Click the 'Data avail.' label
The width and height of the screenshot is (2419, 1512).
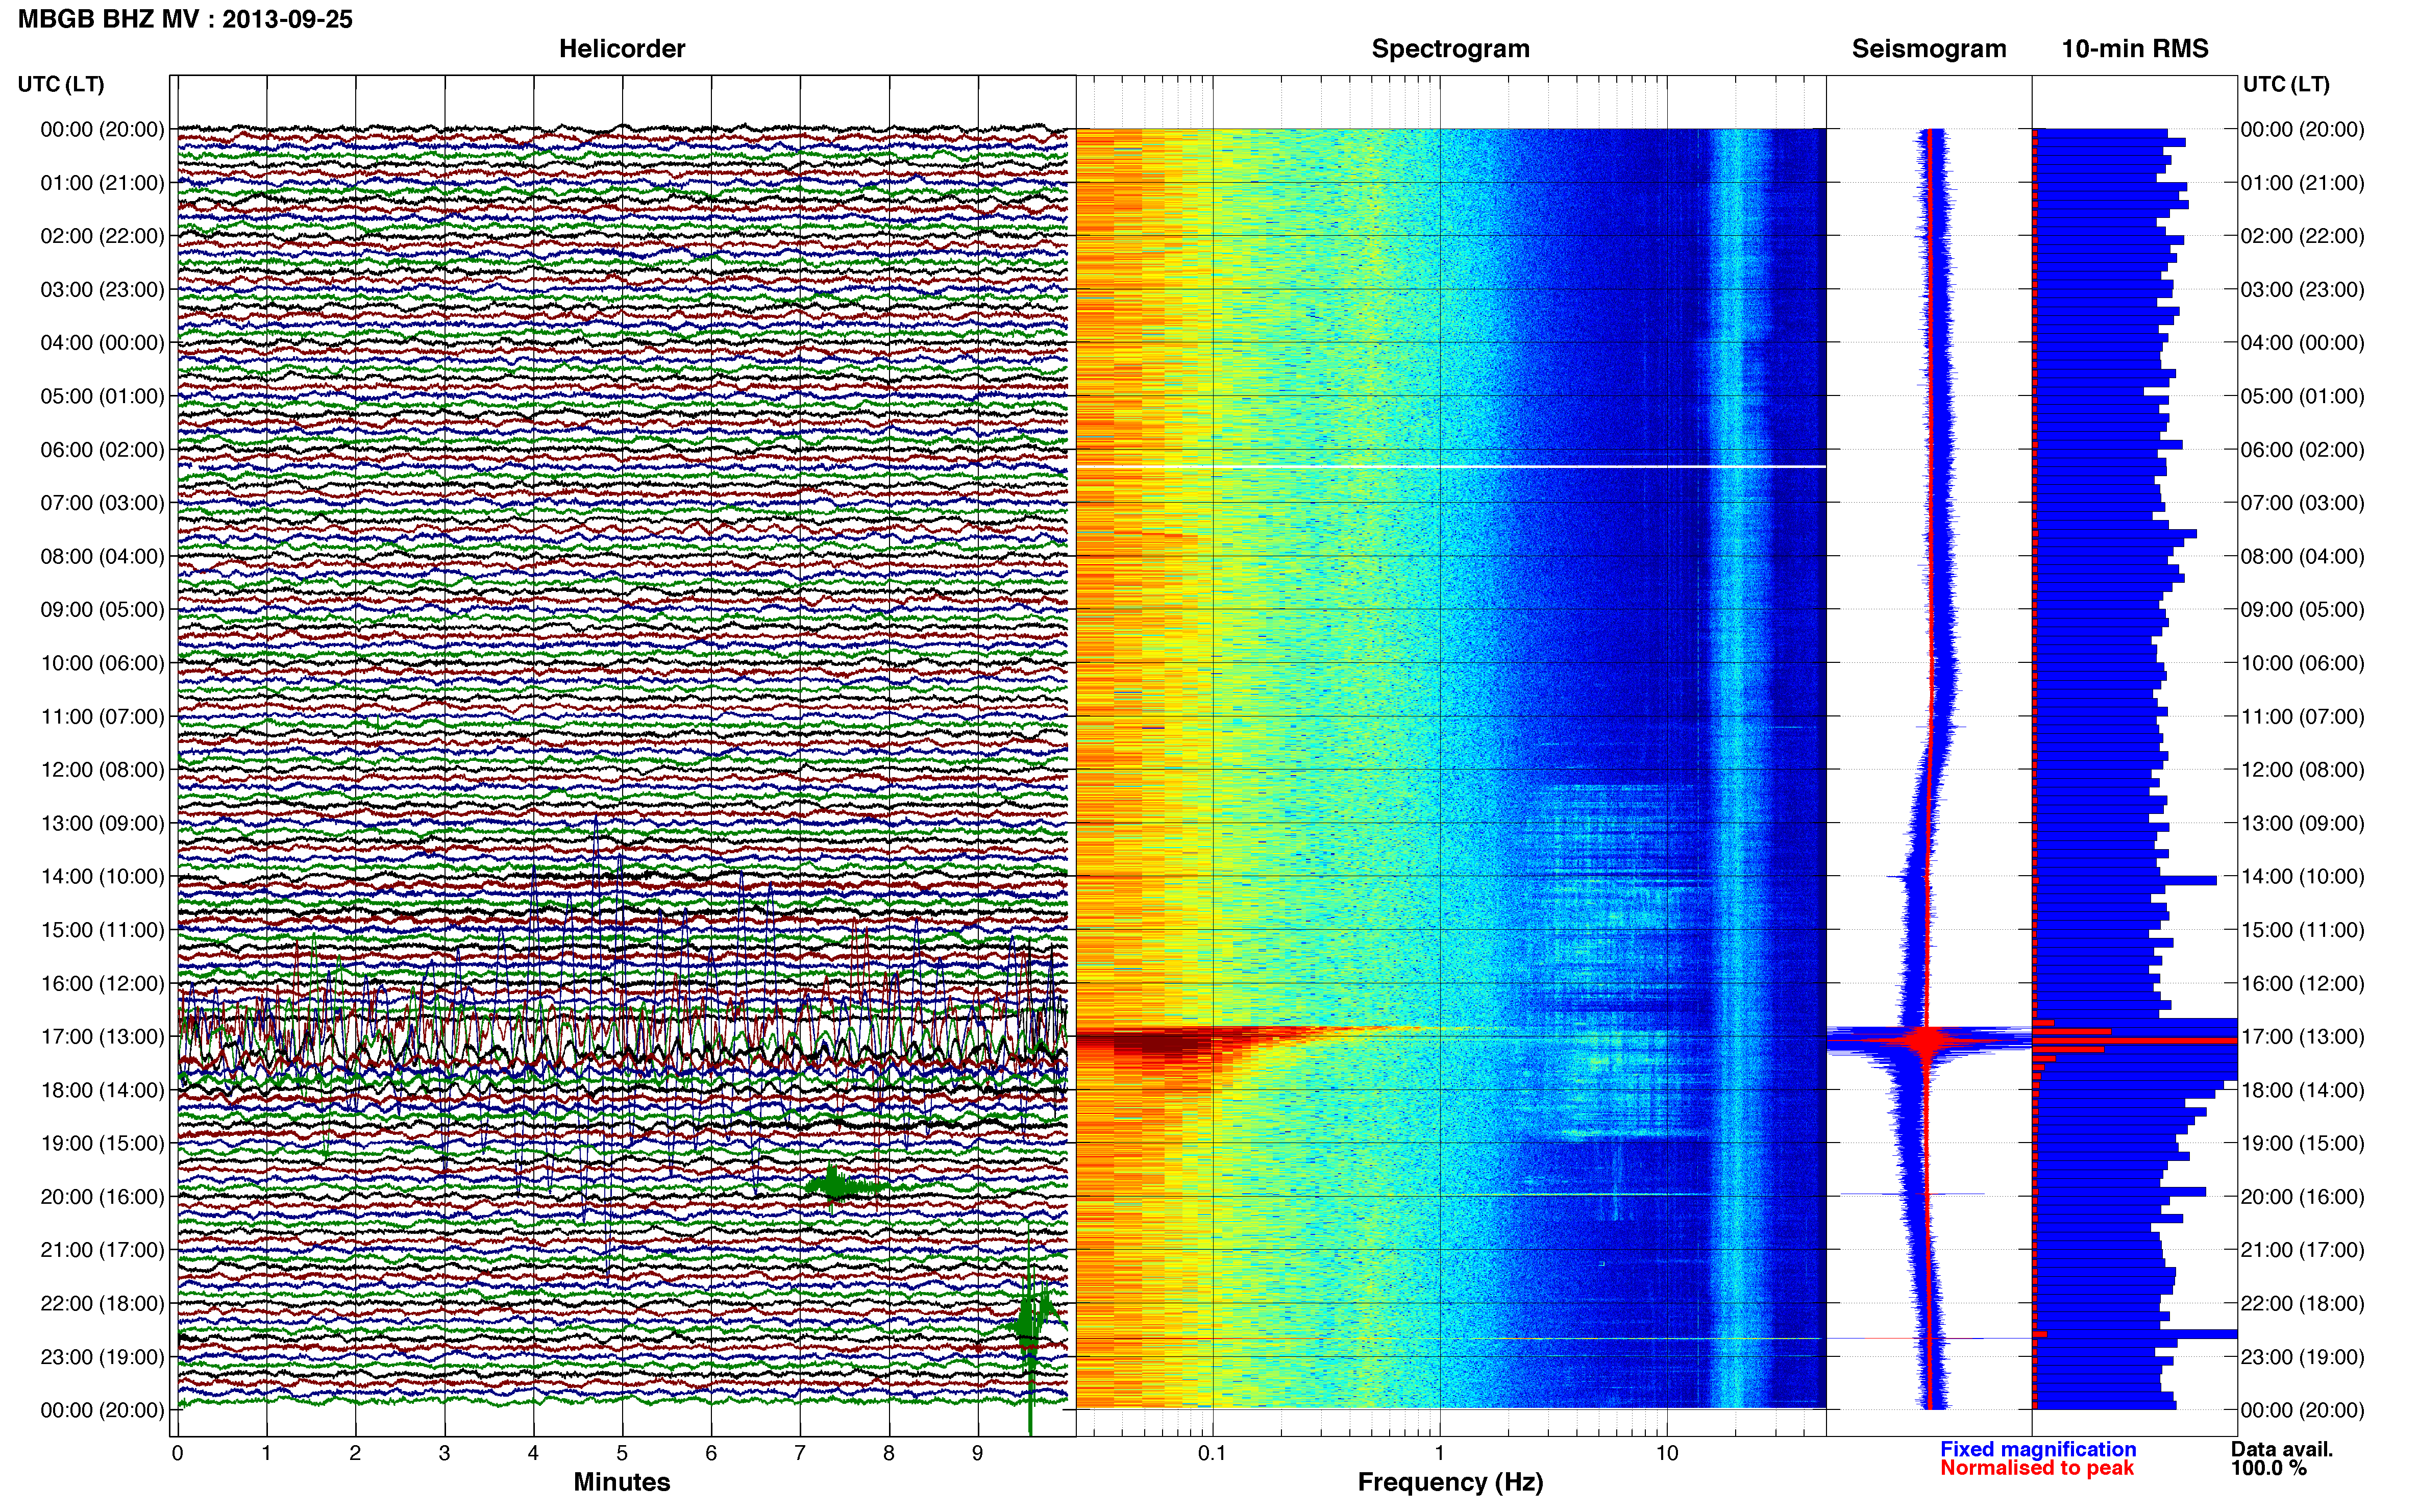pyautogui.click(x=2282, y=1449)
